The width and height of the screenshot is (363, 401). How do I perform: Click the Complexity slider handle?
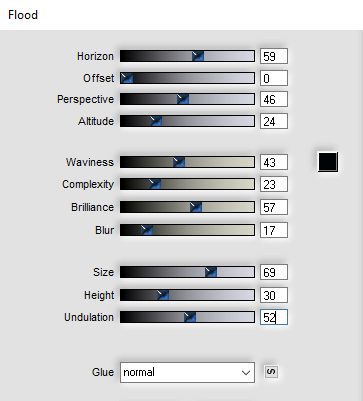click(155, 184)
